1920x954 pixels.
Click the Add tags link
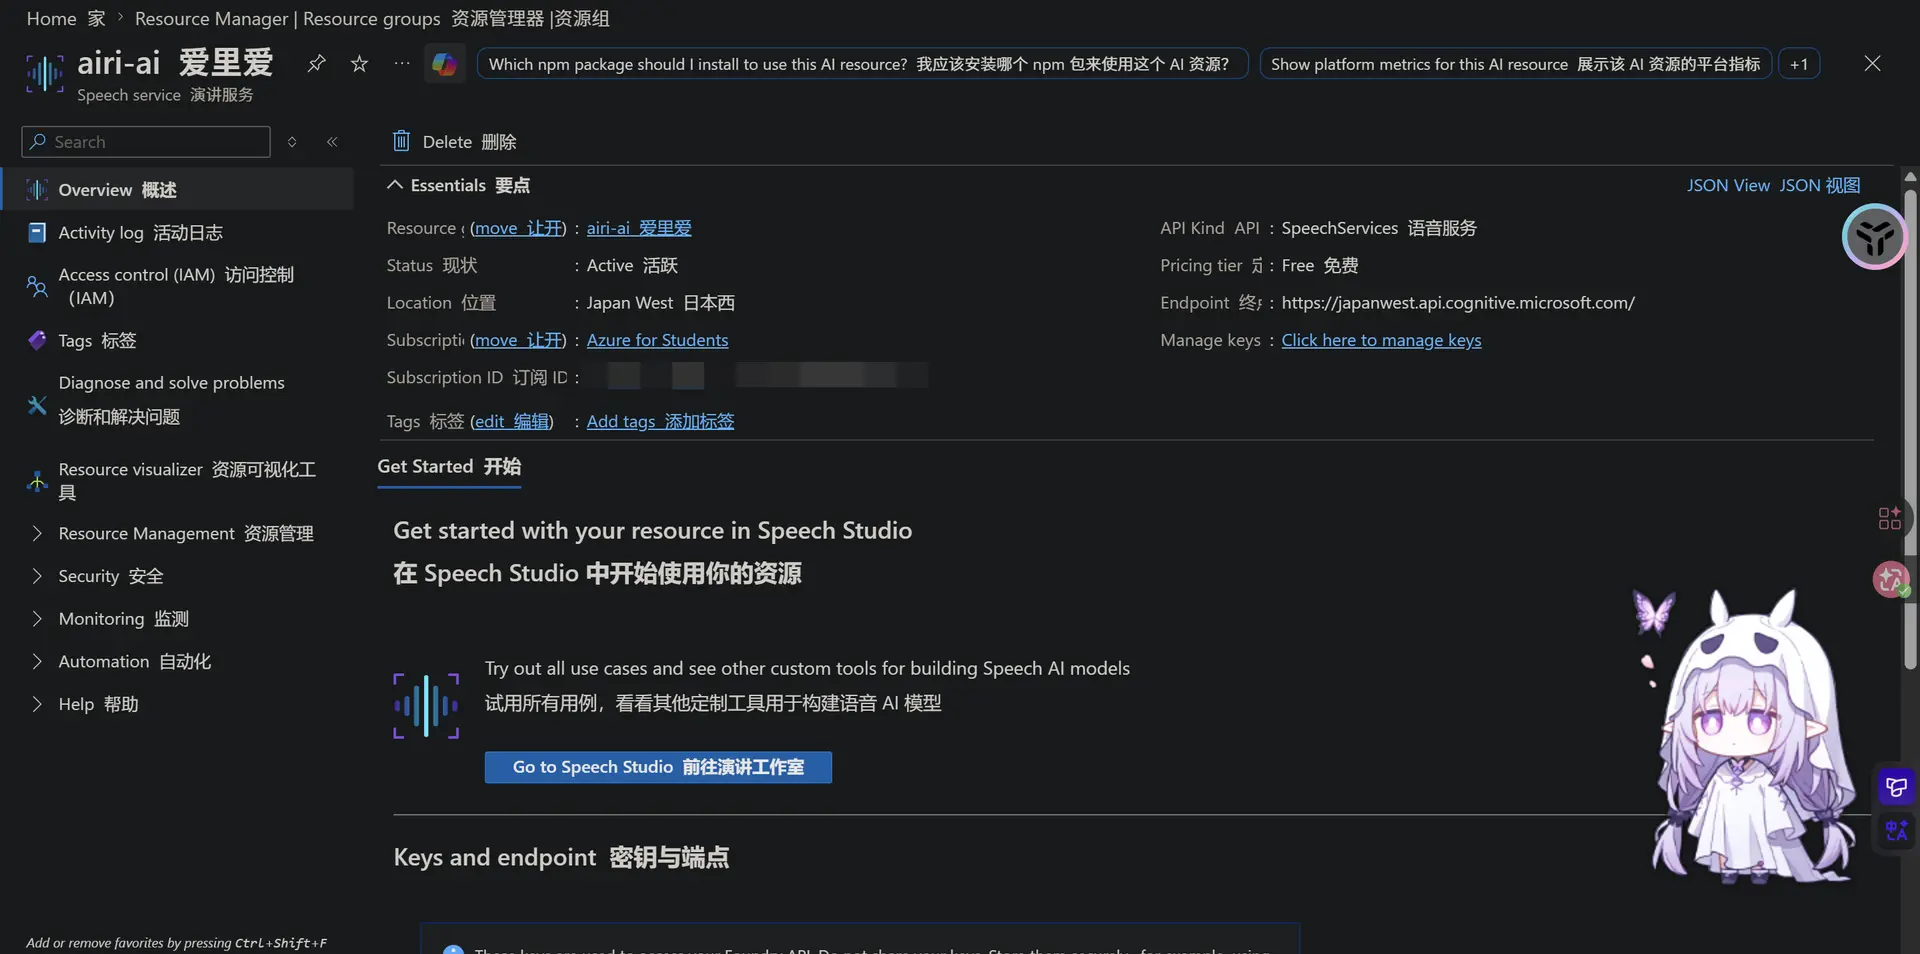click(x=660, y=421)
